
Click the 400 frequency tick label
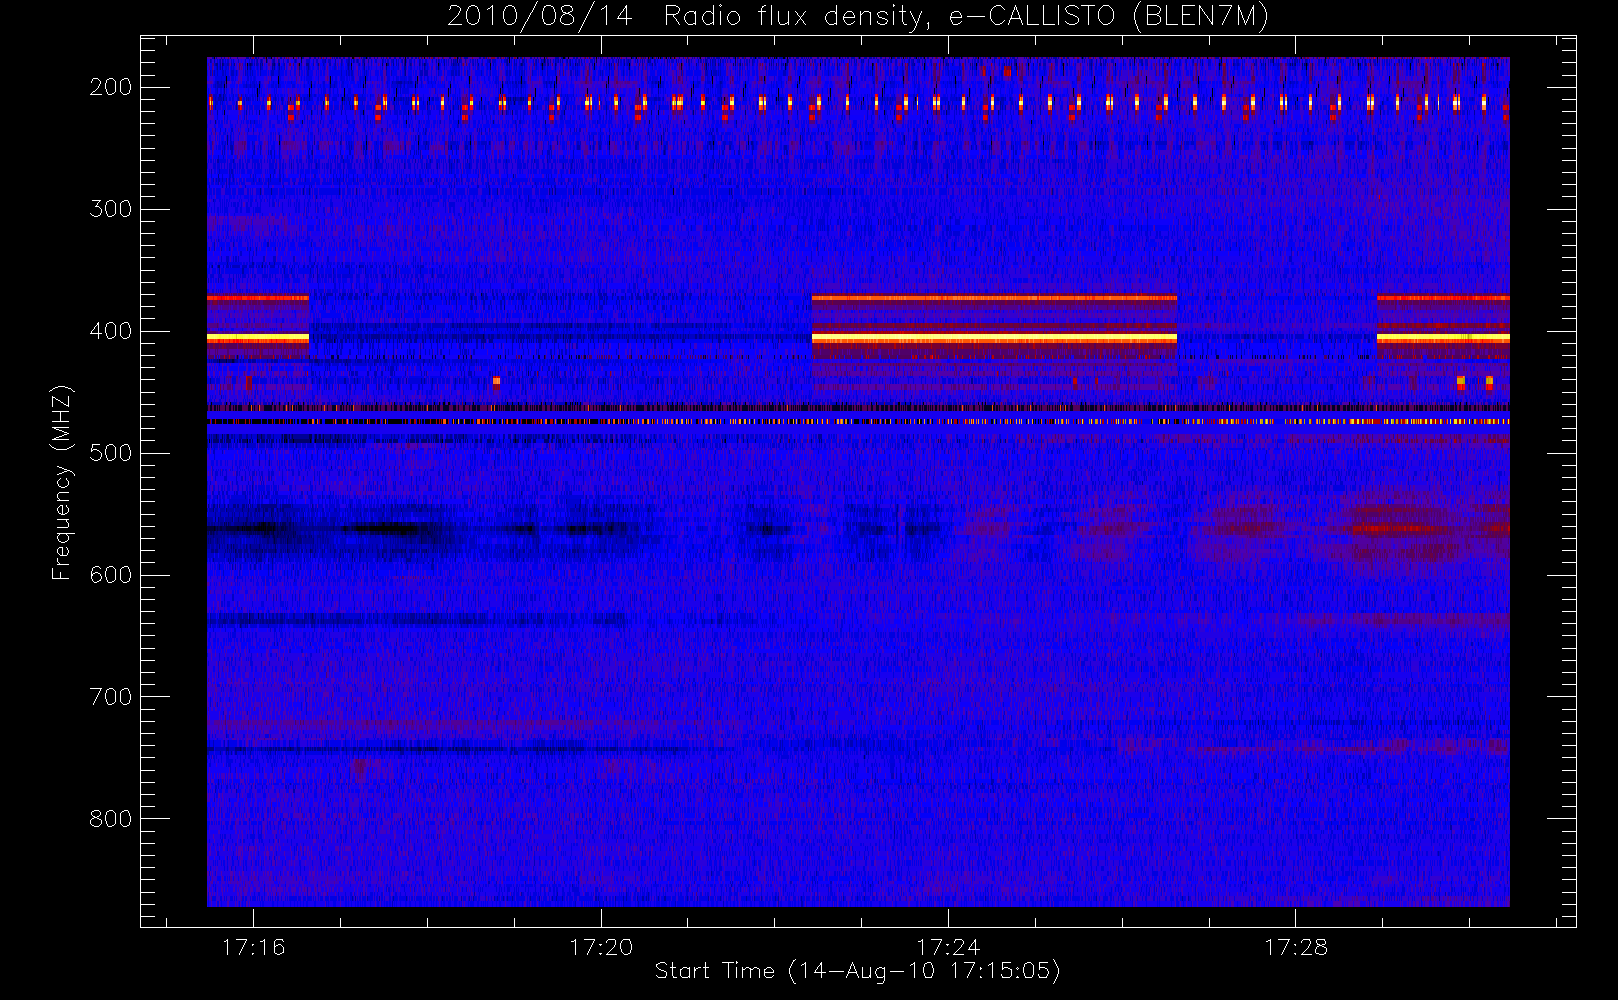(x=110, y=331)
